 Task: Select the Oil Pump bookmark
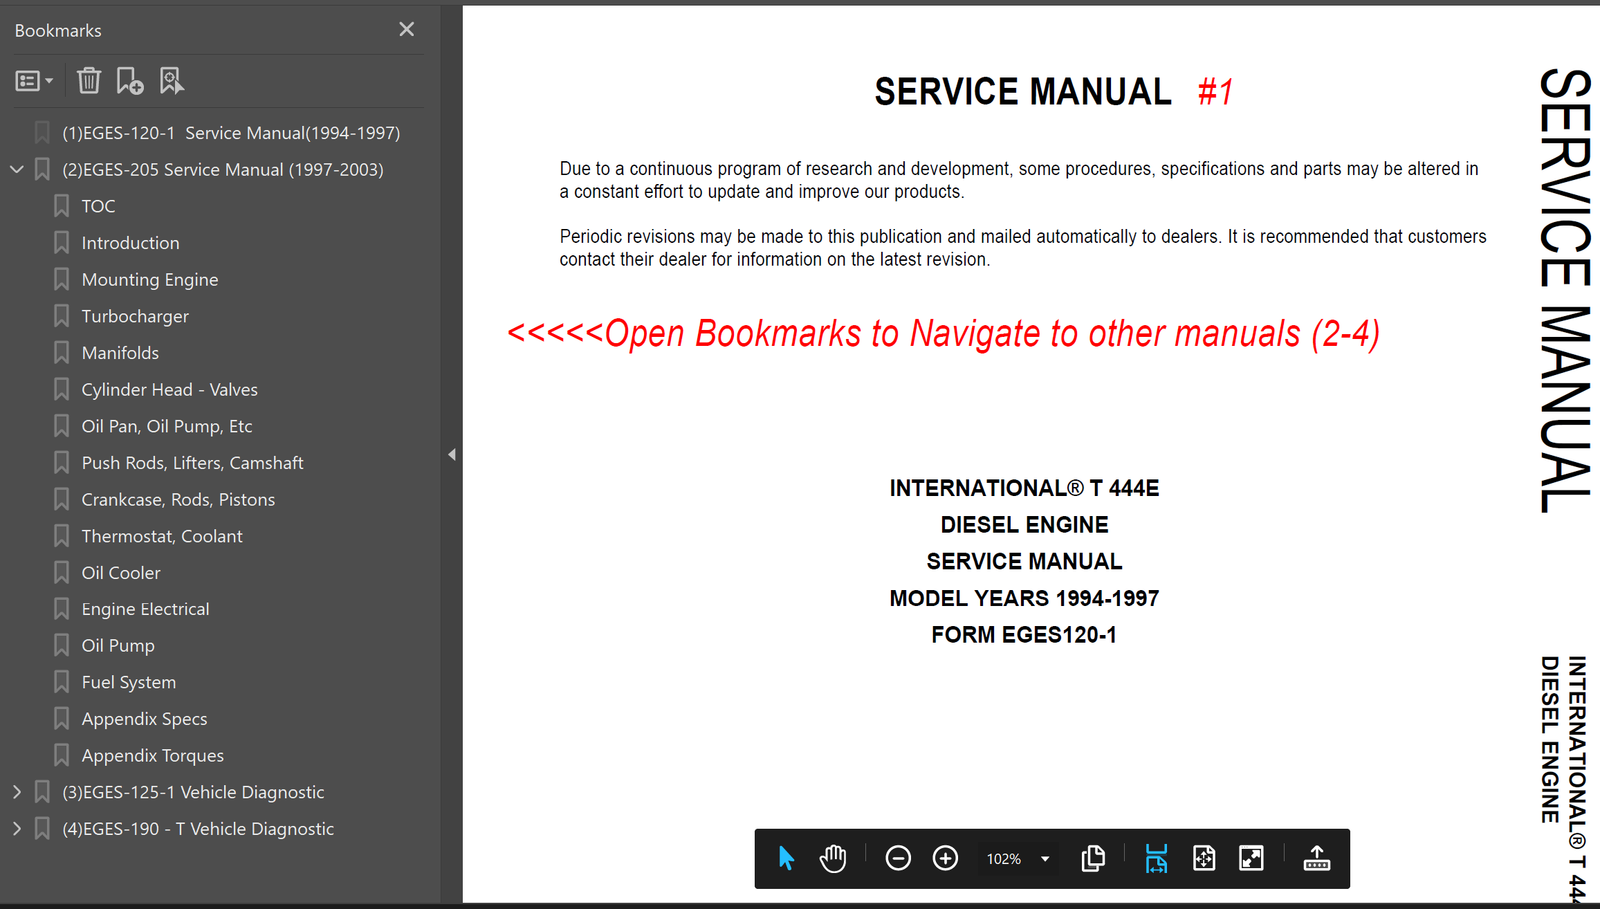tap(118, 646)
